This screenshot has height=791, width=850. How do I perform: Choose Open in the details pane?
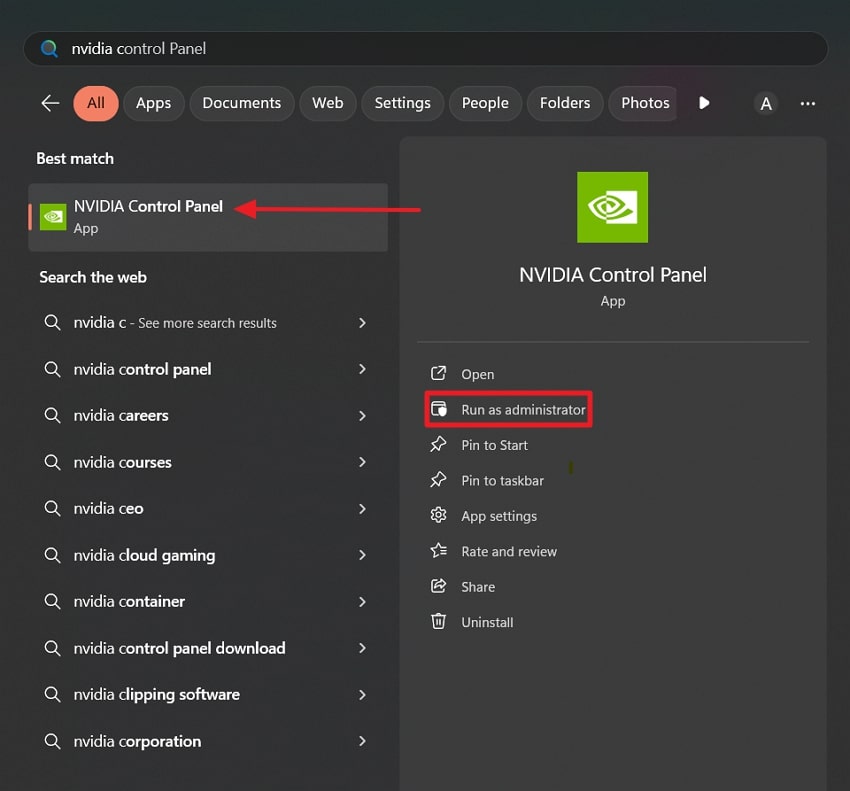click(x=478, y=375)
